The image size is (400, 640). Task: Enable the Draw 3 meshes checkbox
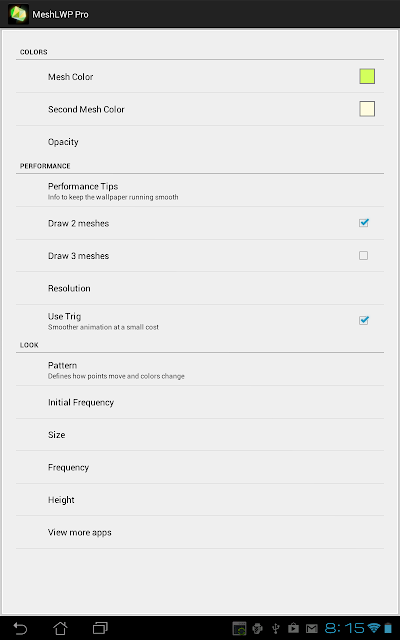tap(363, 256)
